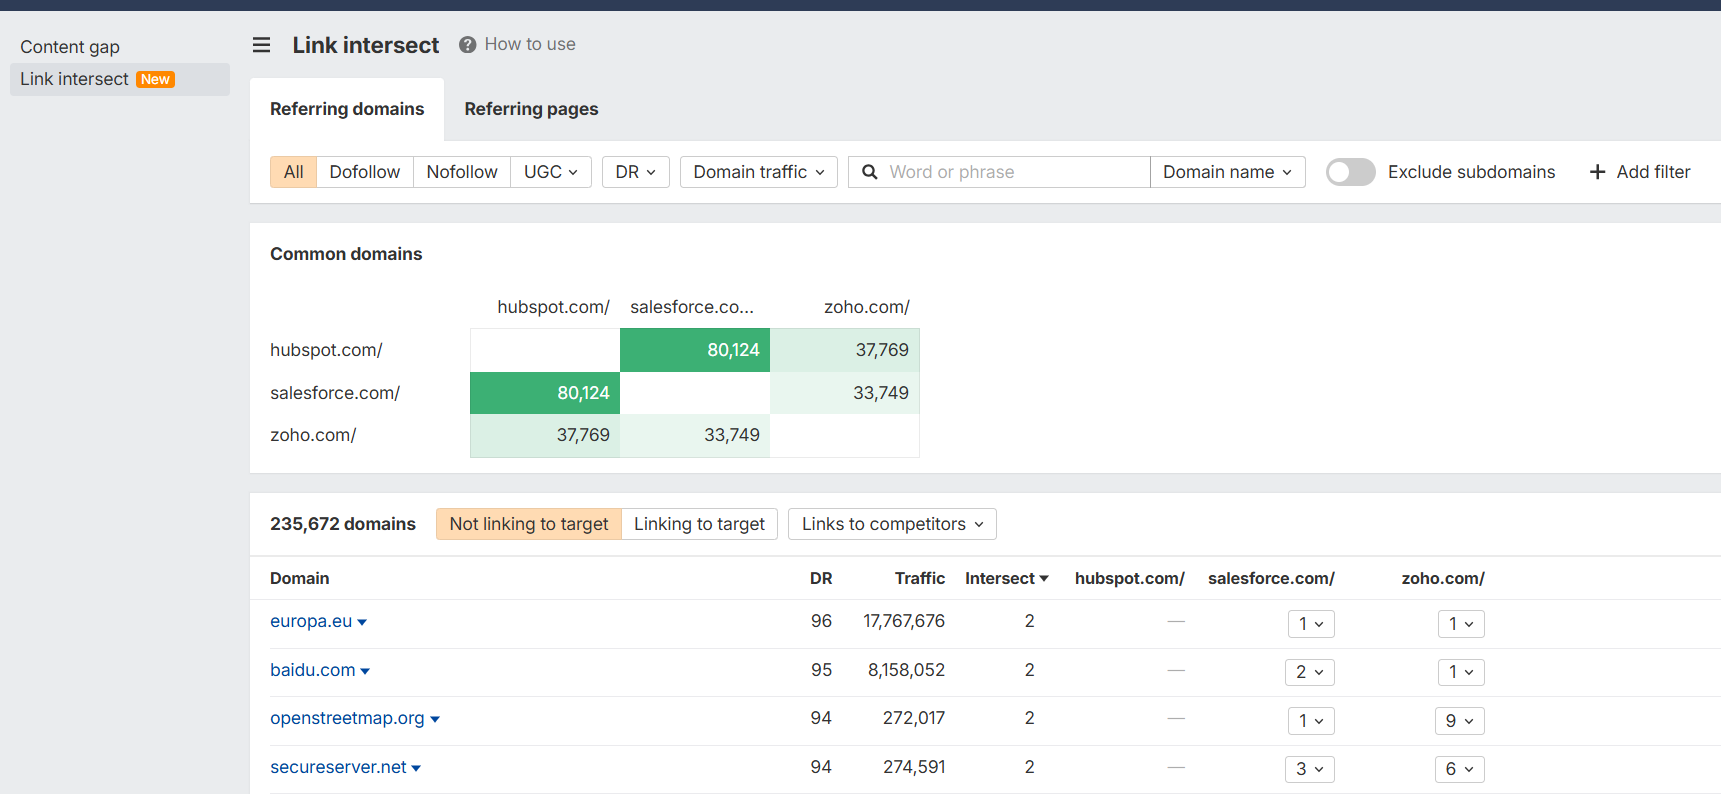Click the arrow beside secureserver.net
Viewport: 1721px width, 794px height.
tap(416, 768)
